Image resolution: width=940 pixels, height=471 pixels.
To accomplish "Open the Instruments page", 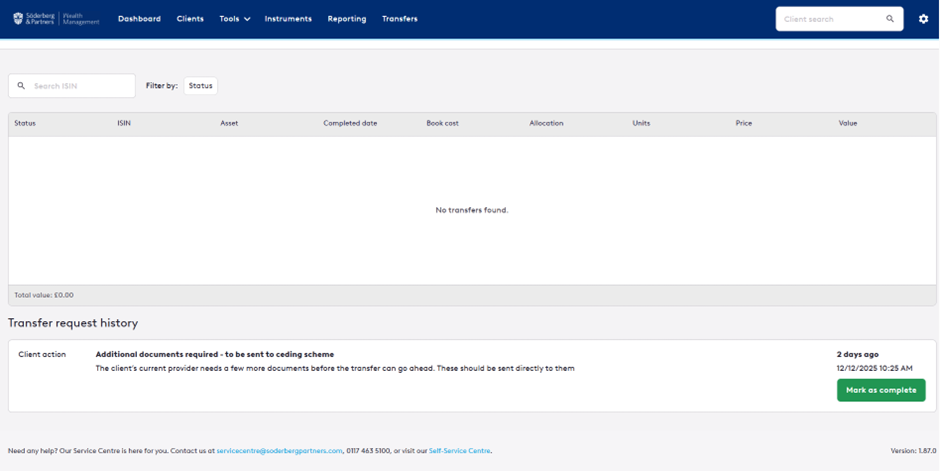I will (288, 19).
